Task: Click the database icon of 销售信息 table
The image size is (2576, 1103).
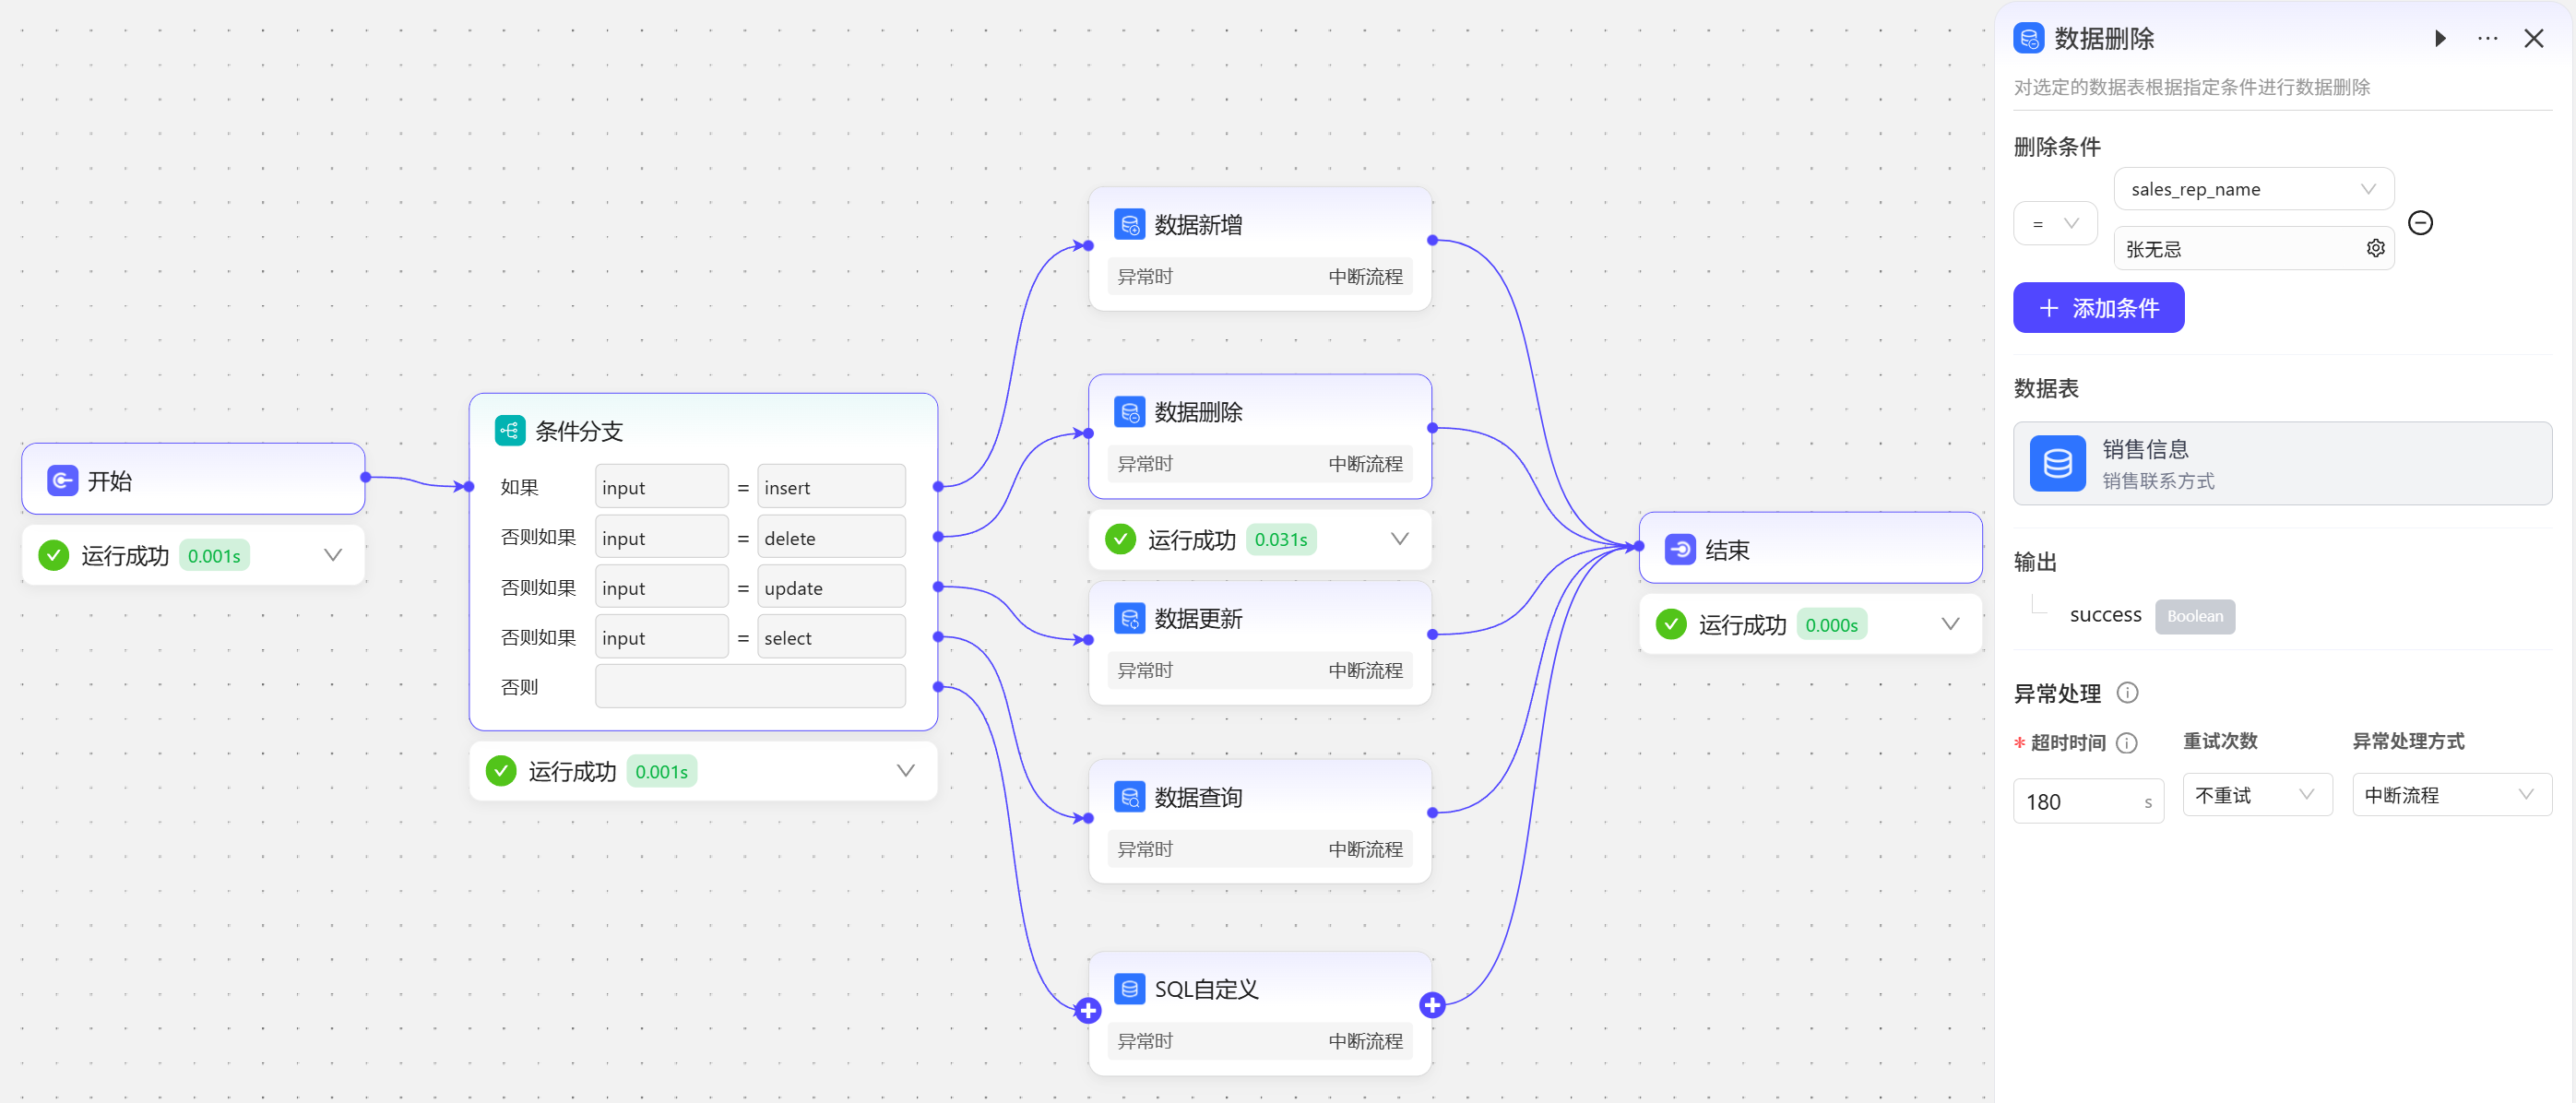Action: [x=2057, y=463]
